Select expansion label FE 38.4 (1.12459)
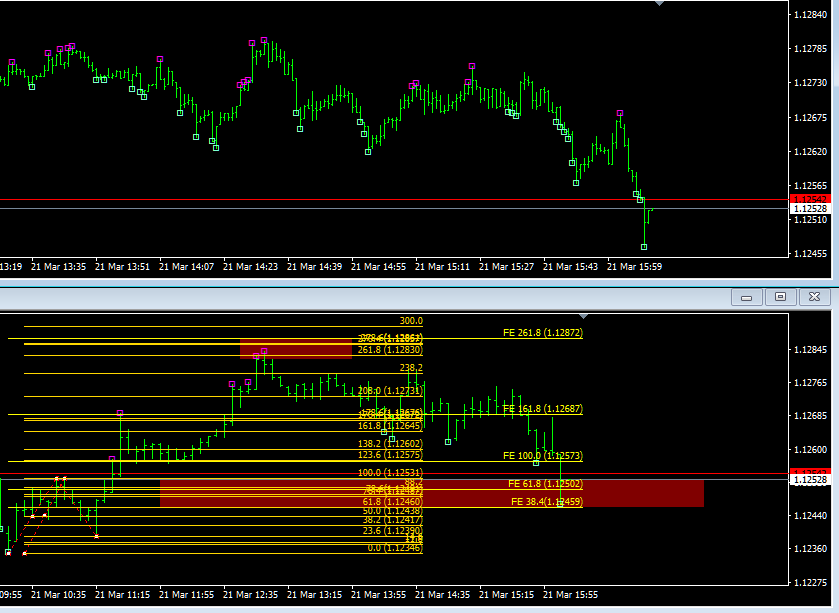The width and height of the screenshot is (839, 613). click(x=547, y=502)
